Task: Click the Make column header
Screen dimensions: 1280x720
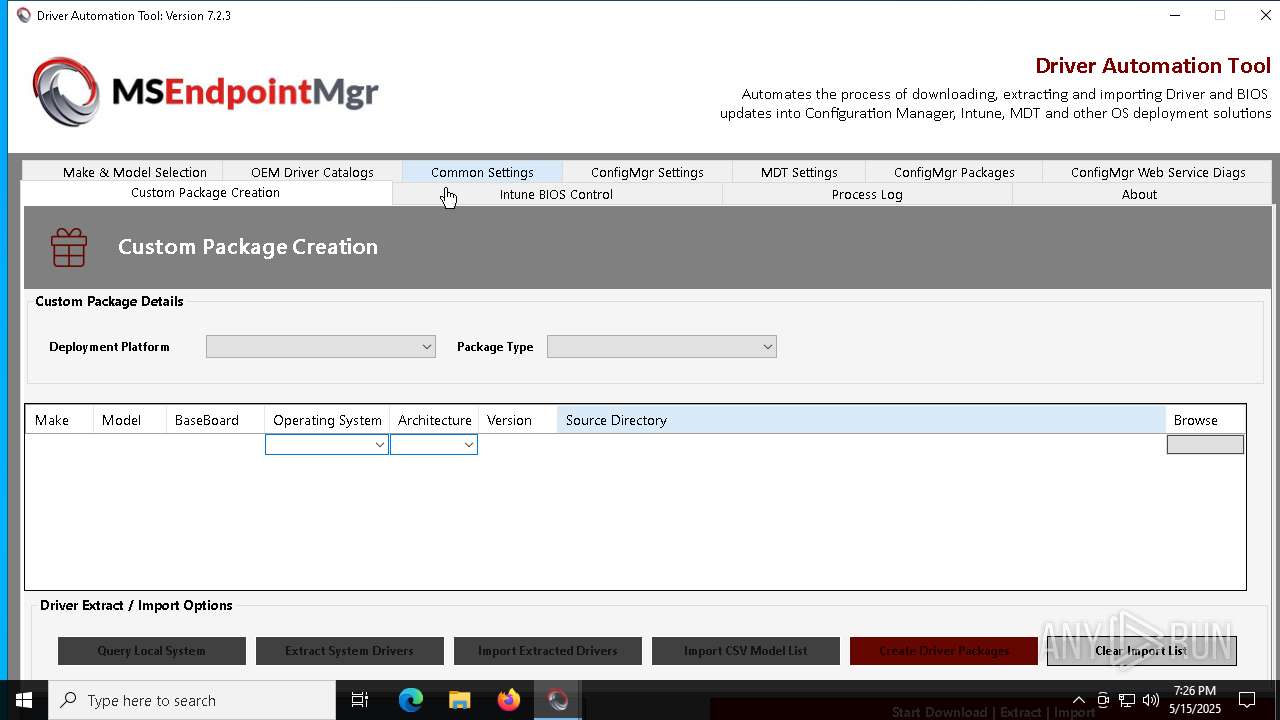Action: pyautogui.click(x=59, y=420)
